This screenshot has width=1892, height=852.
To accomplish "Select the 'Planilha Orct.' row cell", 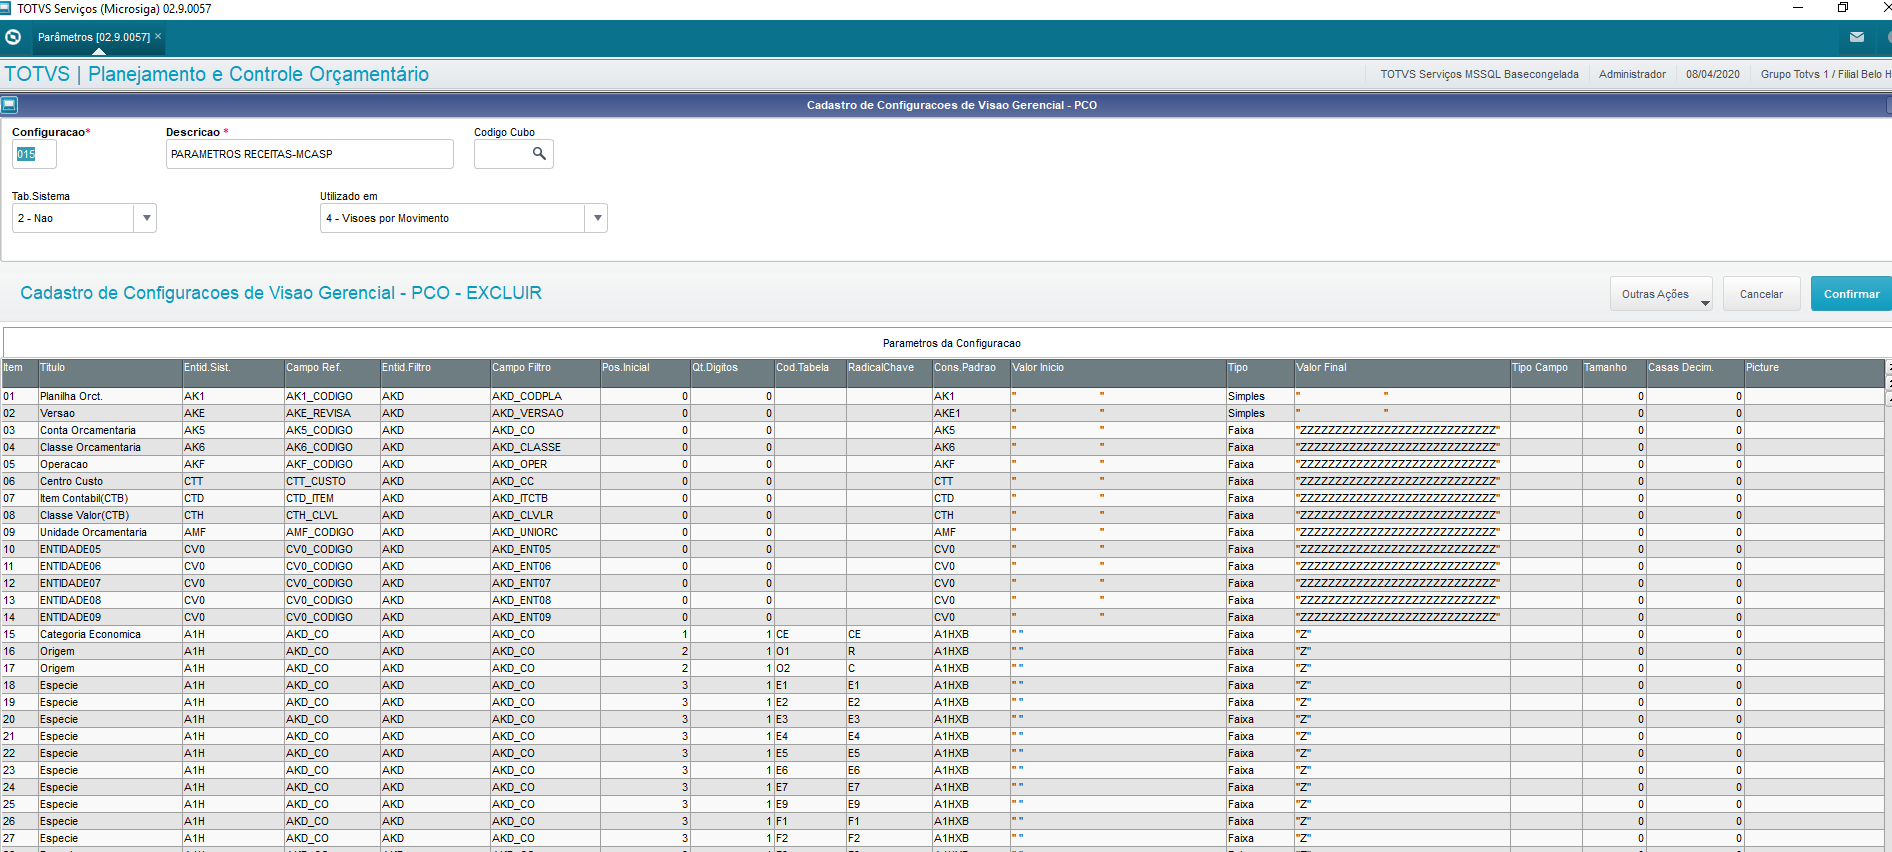I will (110, 396).
